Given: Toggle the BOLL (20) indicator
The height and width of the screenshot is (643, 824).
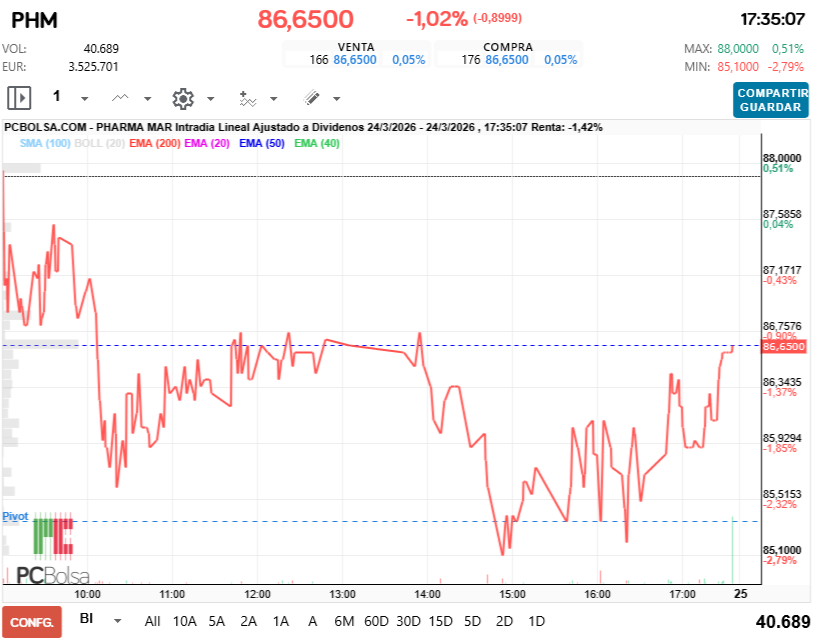Looking at the screenshot, I should click(x=99, y=143).
